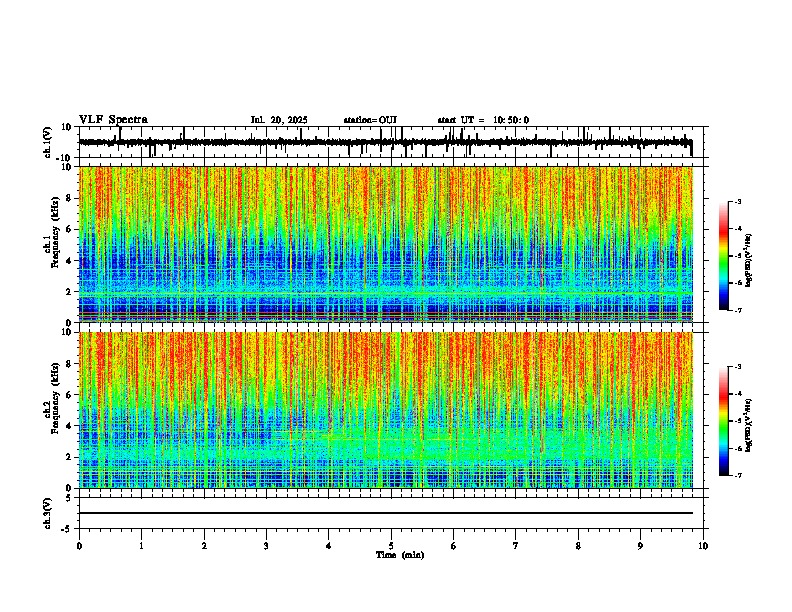Click the "-3" label on ch.1 color bar
792x612 pixels.
point(737,201)
